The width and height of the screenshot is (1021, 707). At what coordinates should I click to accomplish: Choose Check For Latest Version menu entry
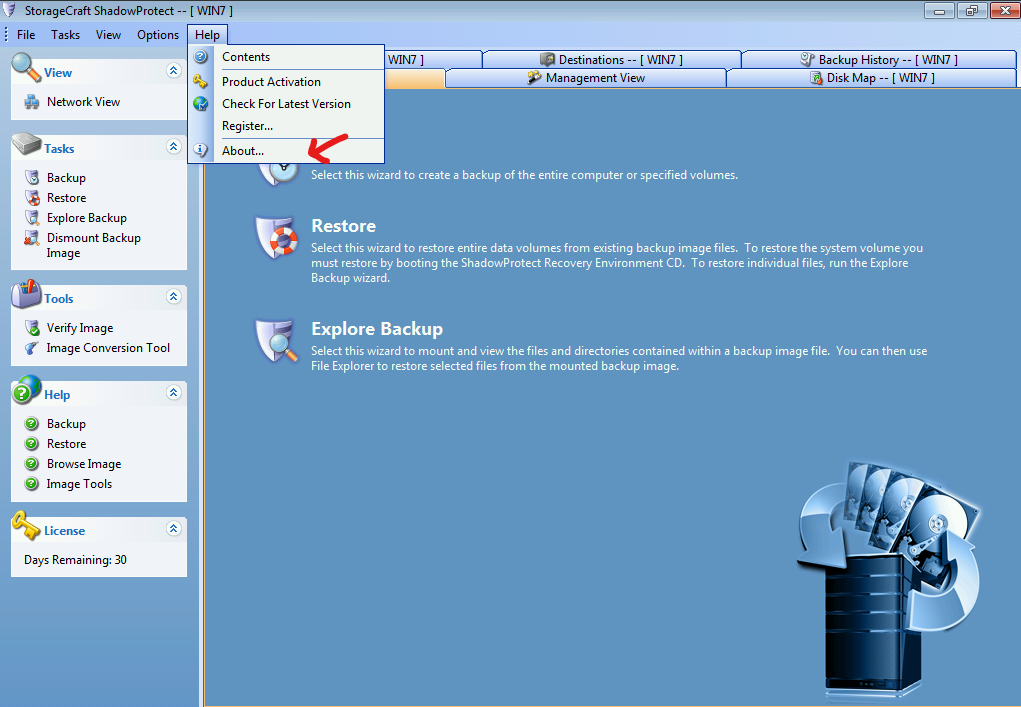pos(286,104)
